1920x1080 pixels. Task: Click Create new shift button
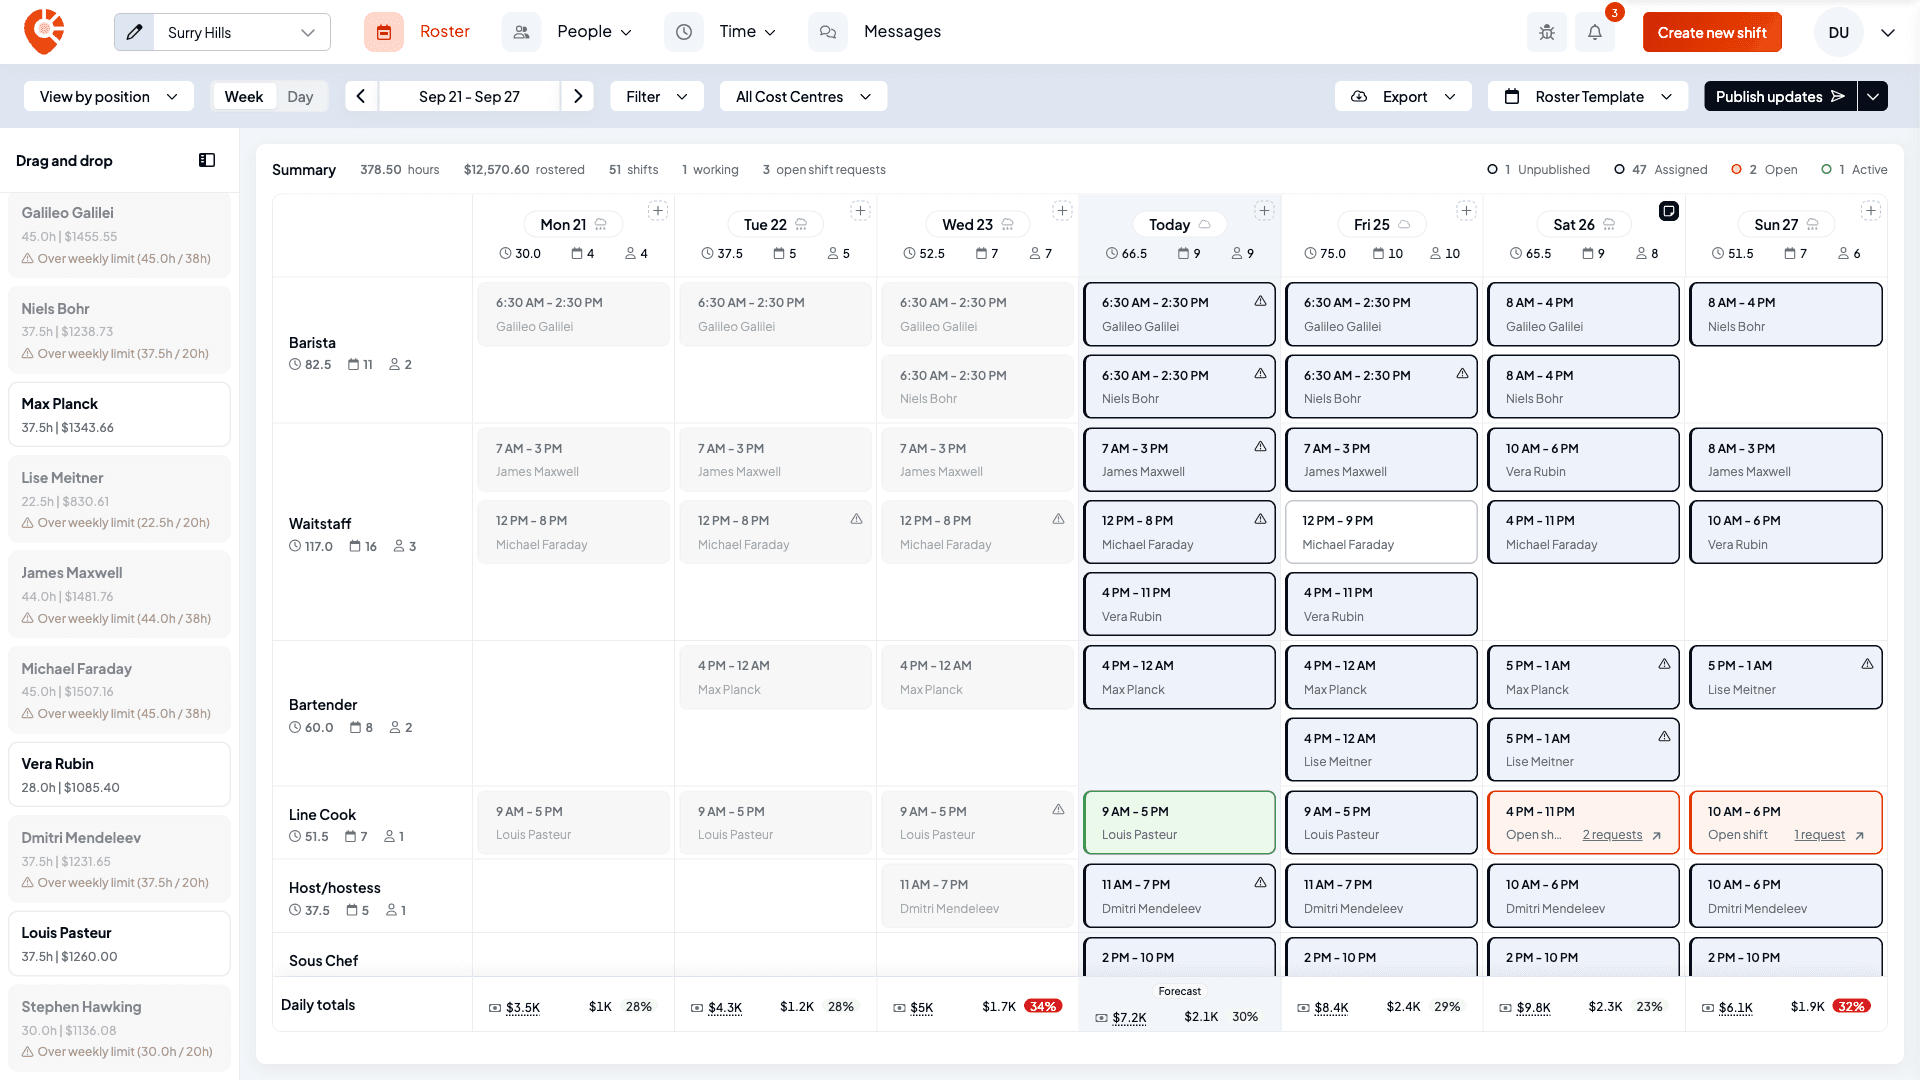pos(1712,32)
